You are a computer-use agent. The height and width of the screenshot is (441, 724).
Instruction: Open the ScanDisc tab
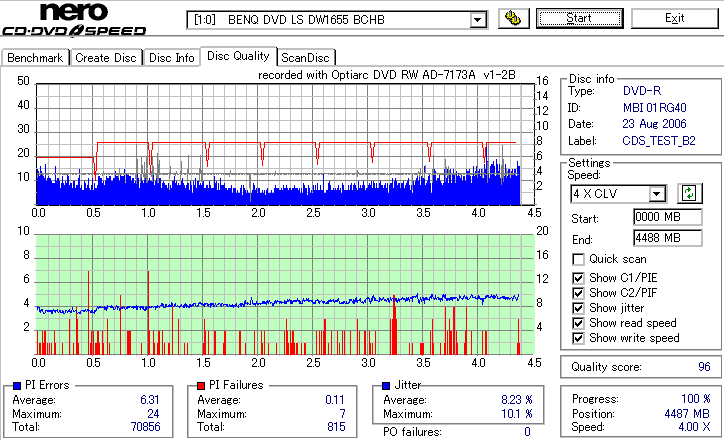[305, 58]
